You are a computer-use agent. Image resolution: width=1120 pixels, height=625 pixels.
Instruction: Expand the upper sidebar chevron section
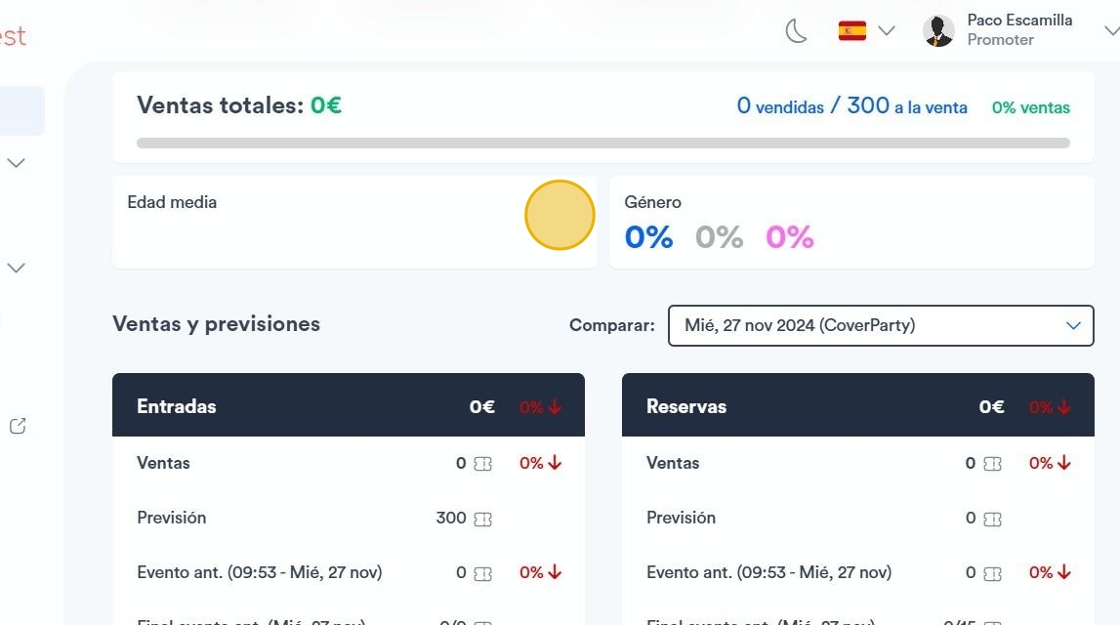tap(16, 163)
